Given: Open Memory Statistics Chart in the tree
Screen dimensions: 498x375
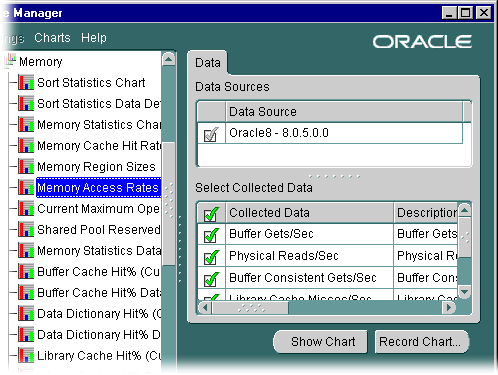Looking at the screenshot, I should coord(99,125).
